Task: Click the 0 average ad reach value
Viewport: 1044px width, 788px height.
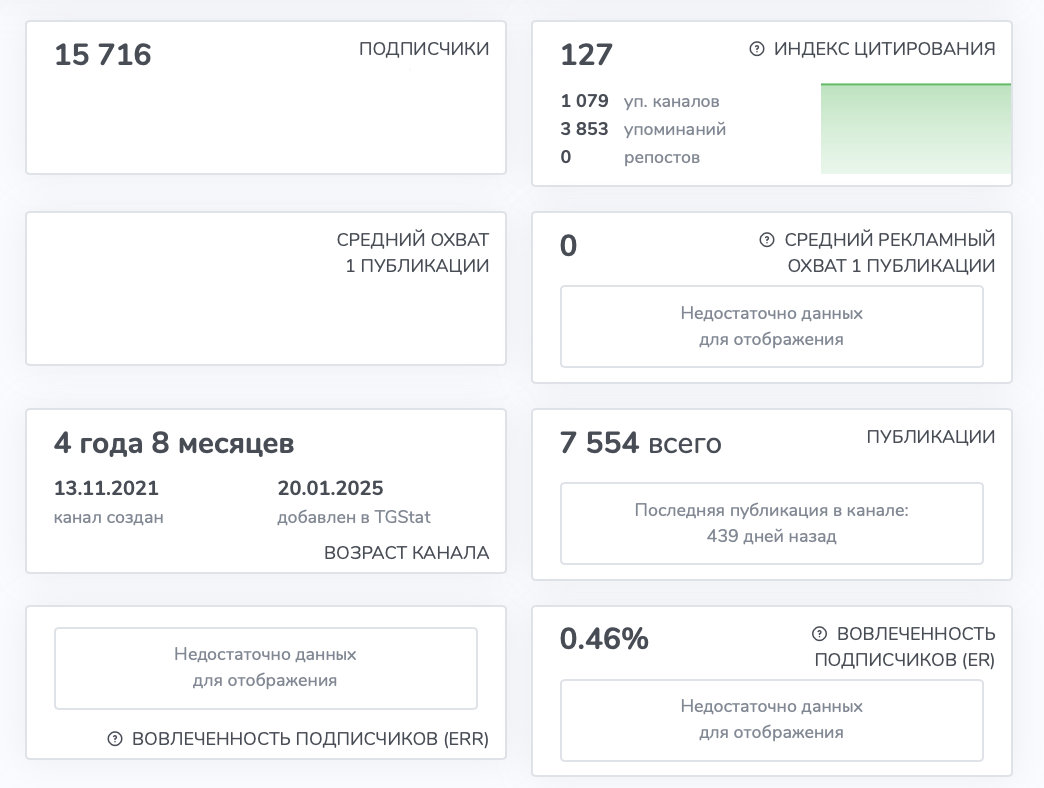Action: point(568,246)
